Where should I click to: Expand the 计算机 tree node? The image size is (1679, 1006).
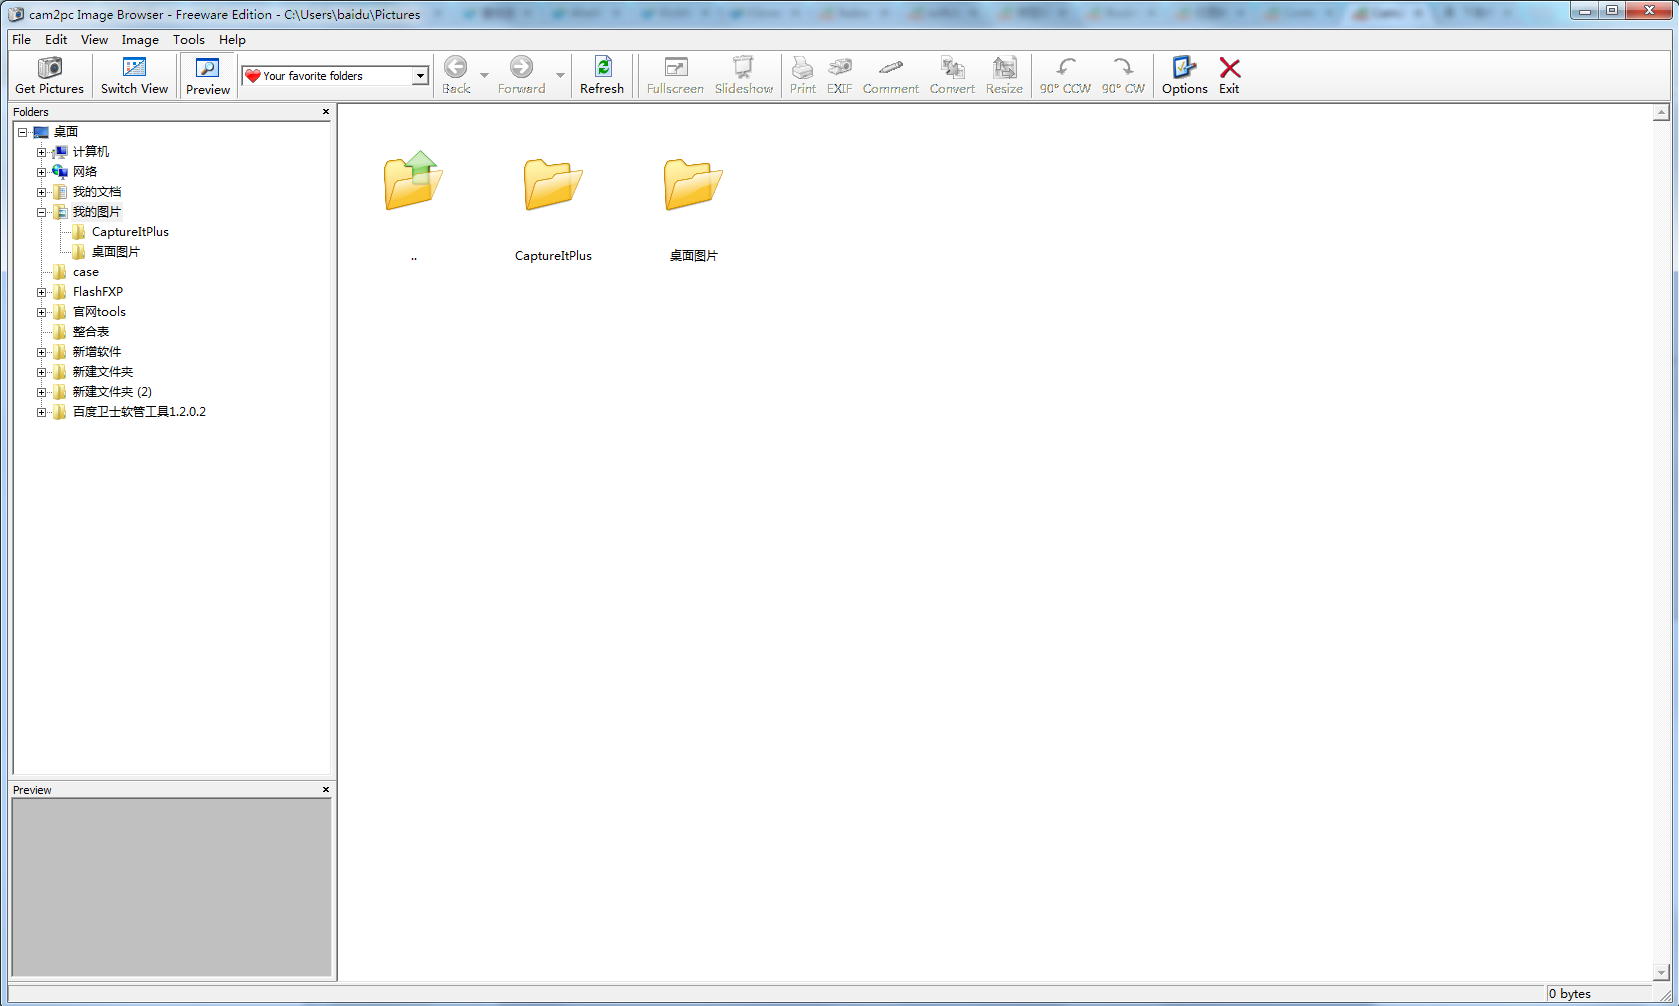point(41,152)
